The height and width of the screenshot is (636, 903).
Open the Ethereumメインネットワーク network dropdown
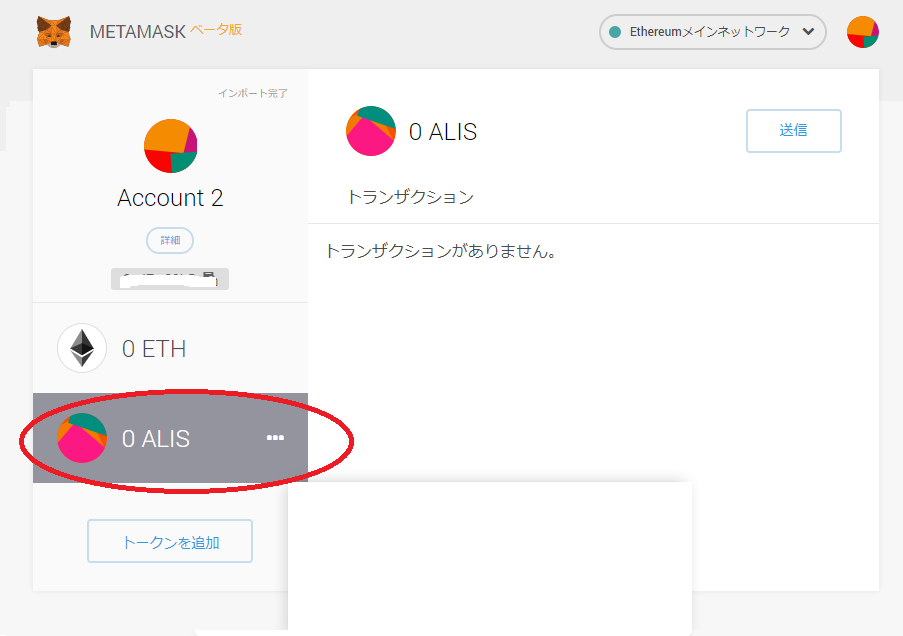(710, 32)
